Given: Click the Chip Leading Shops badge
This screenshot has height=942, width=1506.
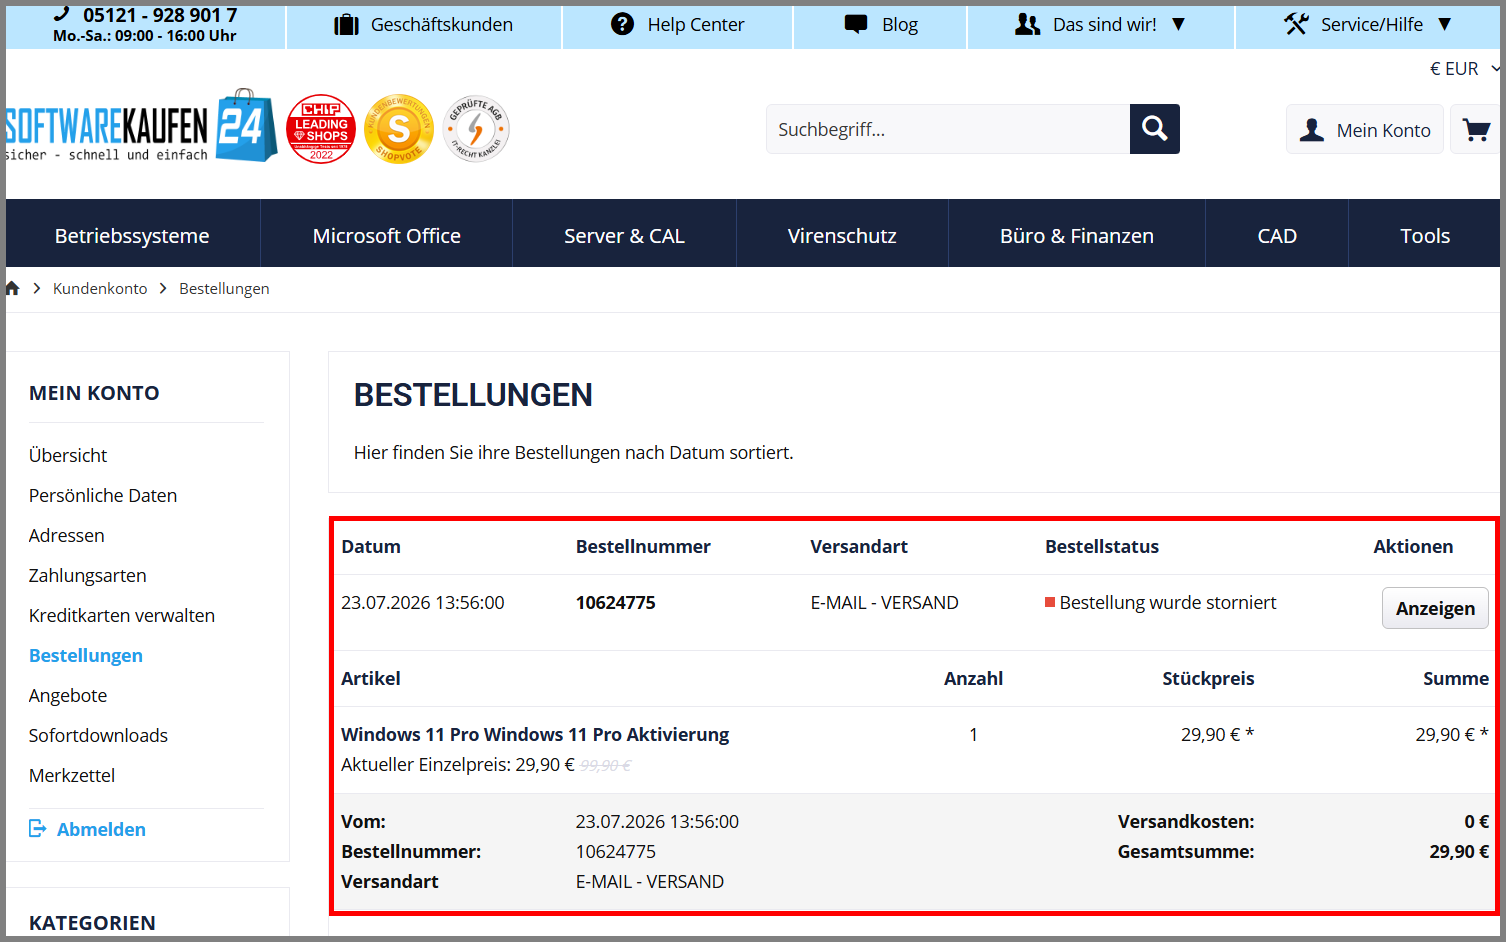Looking at the screenshot, I should [x=321, y=129].
